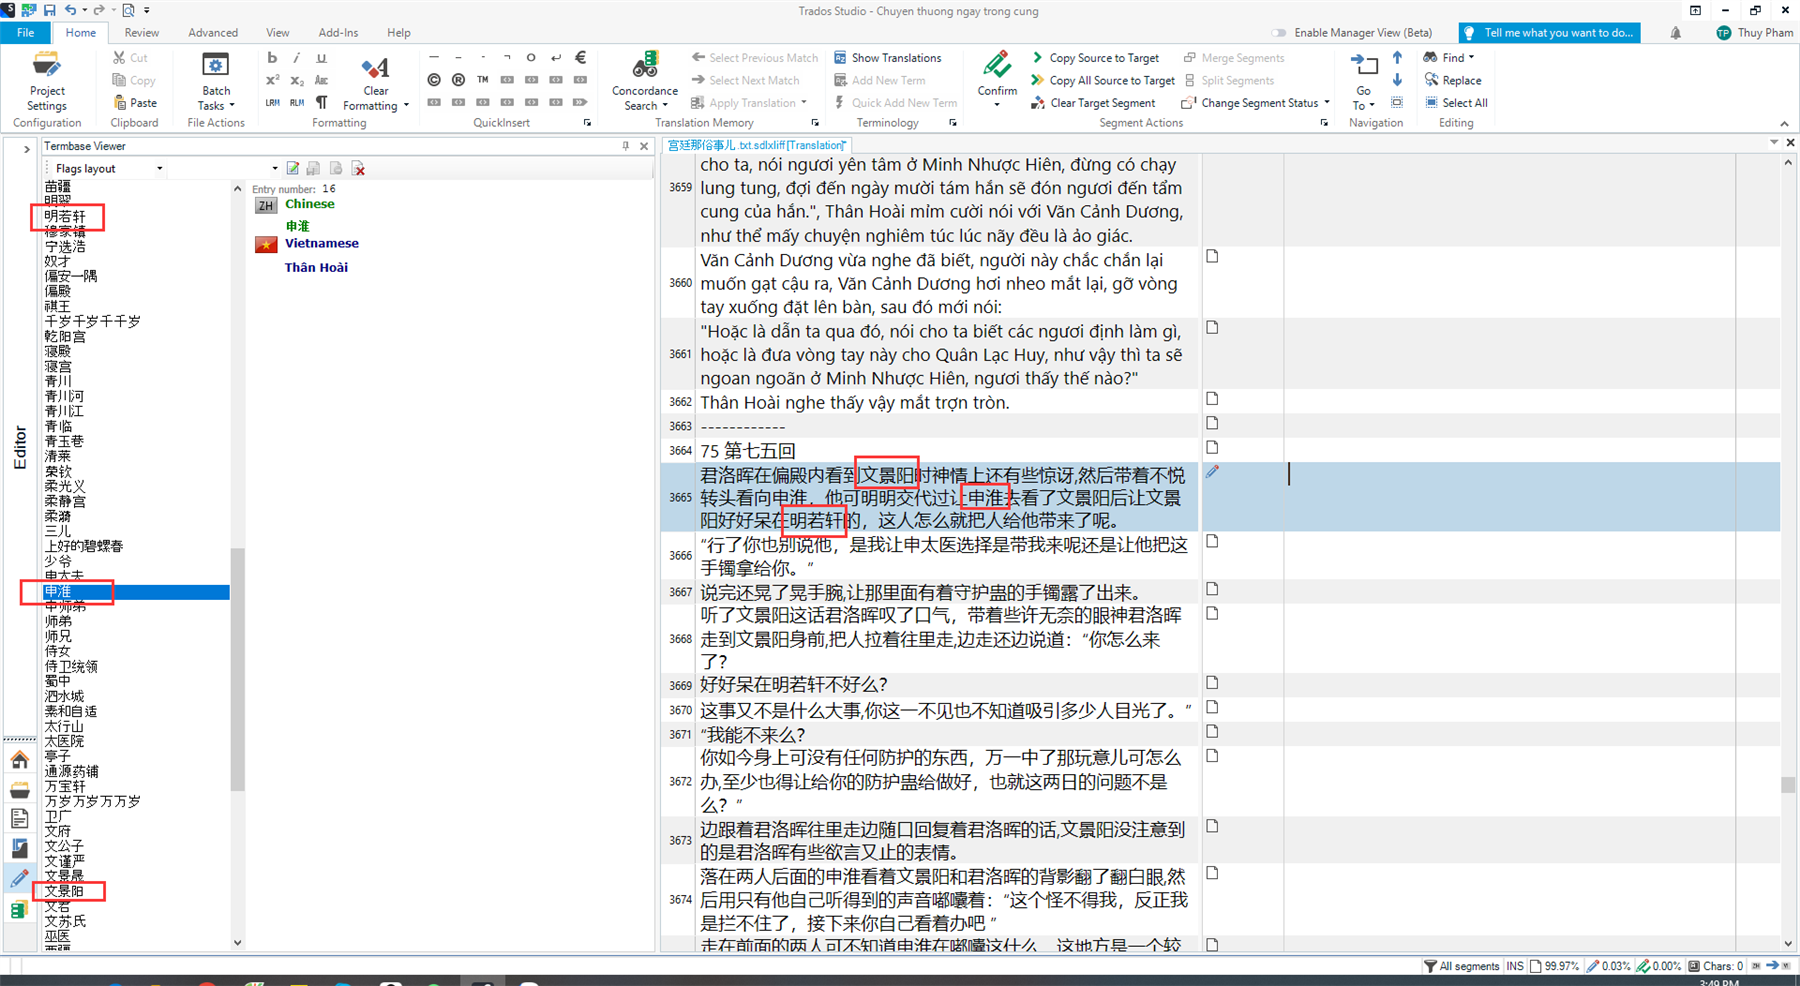Open the Help ribbon tab

(398, 32)
